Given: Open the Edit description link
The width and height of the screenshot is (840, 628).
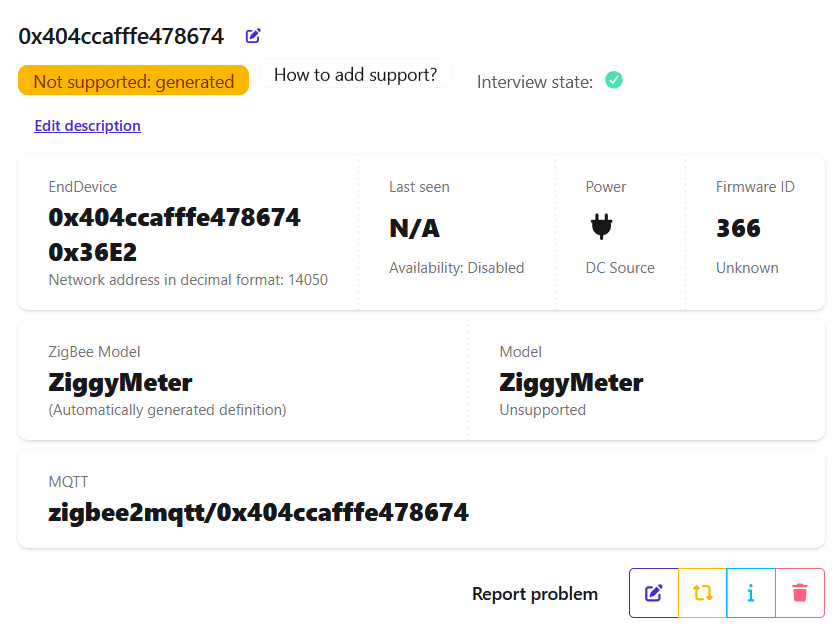Looking at the screenshot, I should pos(87,126).
